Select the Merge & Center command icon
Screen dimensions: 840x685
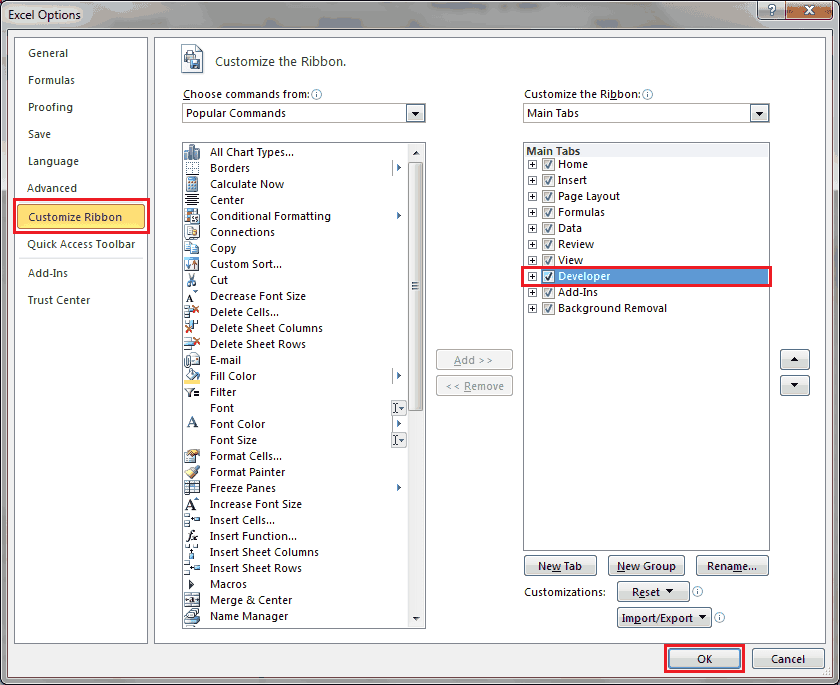click(x=194, y=600)
